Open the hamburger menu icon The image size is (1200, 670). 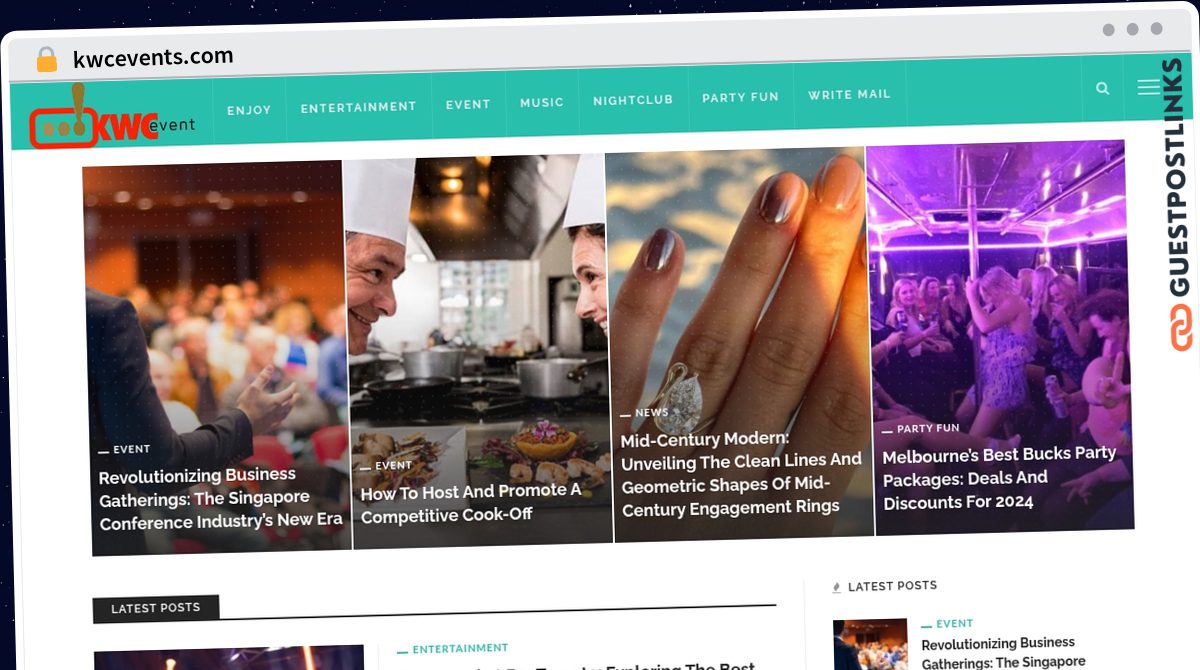(x=1148, y=88)
